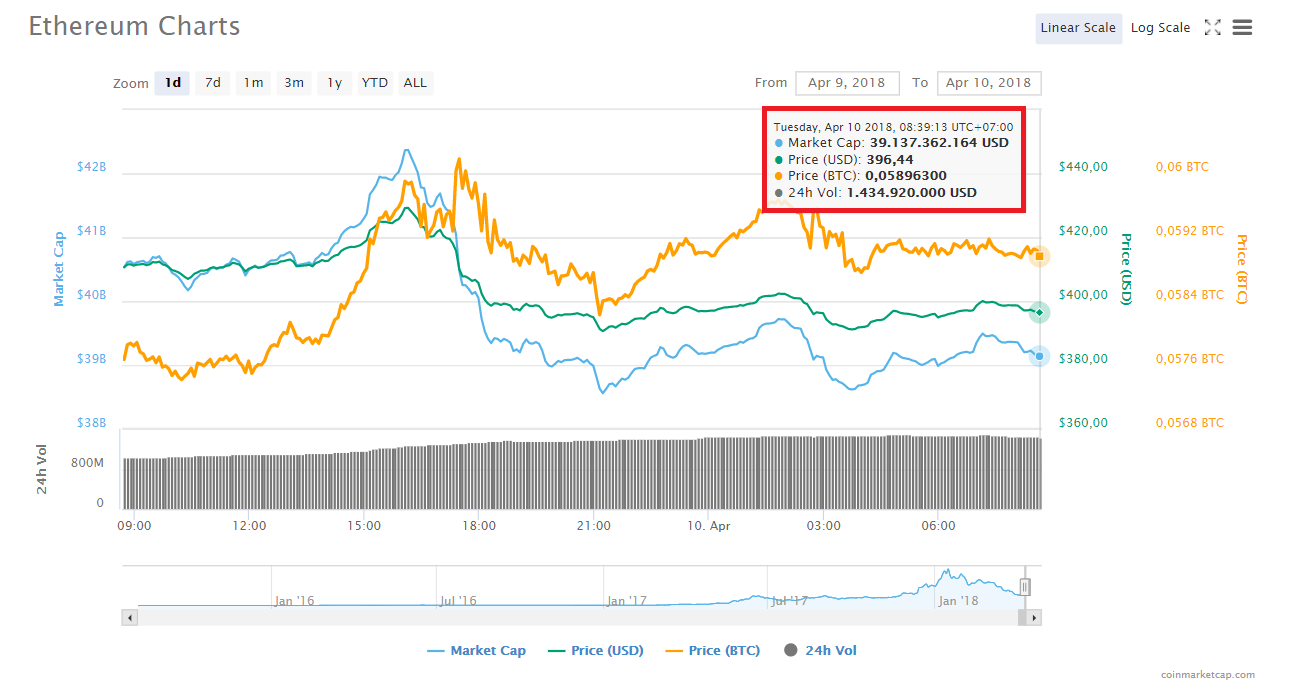Viewport: 1303px width, 692px height.
Task: Select the 1m zoom range
Action: (253, 83)
